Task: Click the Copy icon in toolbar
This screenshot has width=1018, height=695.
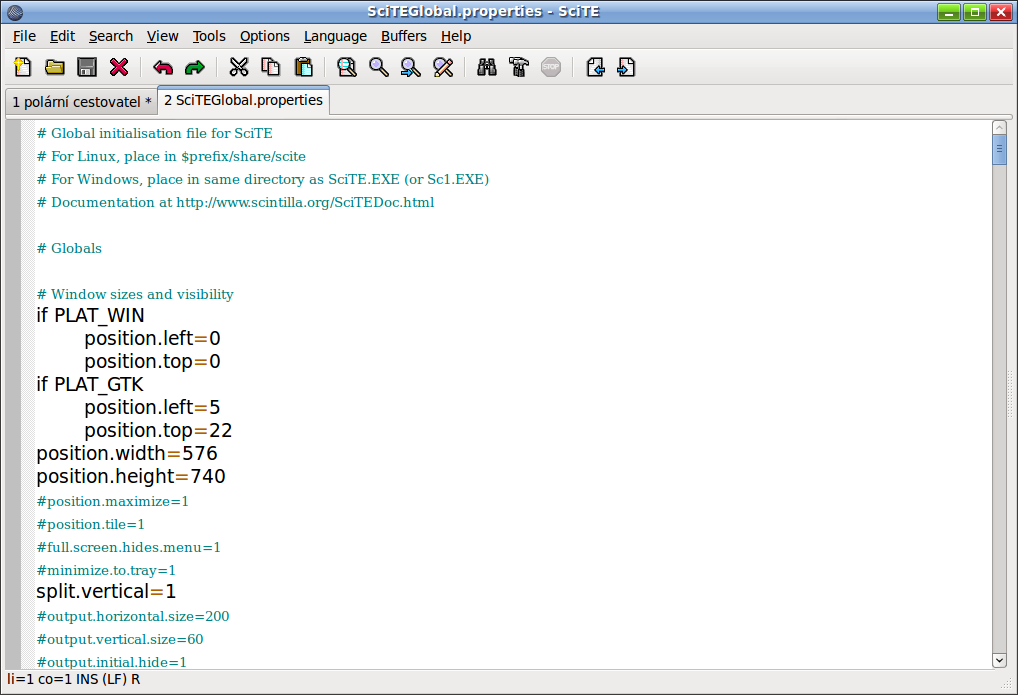Action: pyautogui.click(x=271, y=67)
